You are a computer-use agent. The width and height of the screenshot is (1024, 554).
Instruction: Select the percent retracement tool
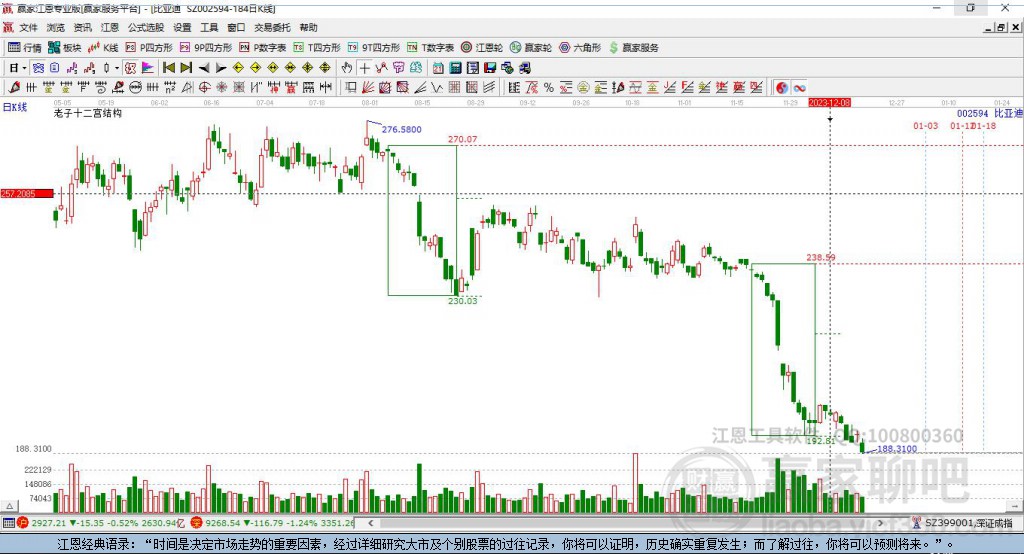tap(549, 88)
